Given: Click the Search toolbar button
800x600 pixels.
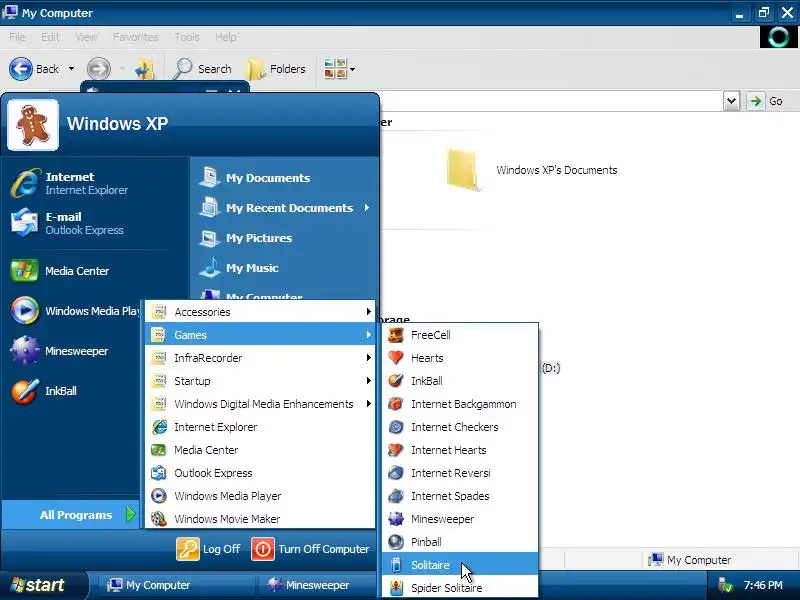Looking at the screenshot, I should coord(203,69).
